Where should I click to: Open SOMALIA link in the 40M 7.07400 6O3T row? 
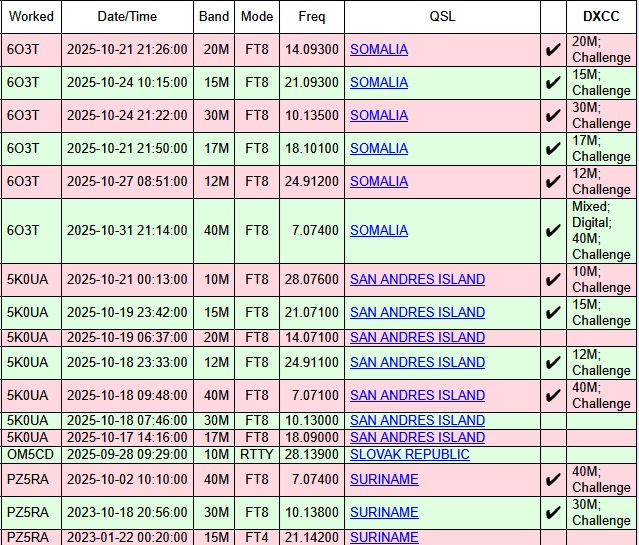pyautogui.click(x=379, y=231)
